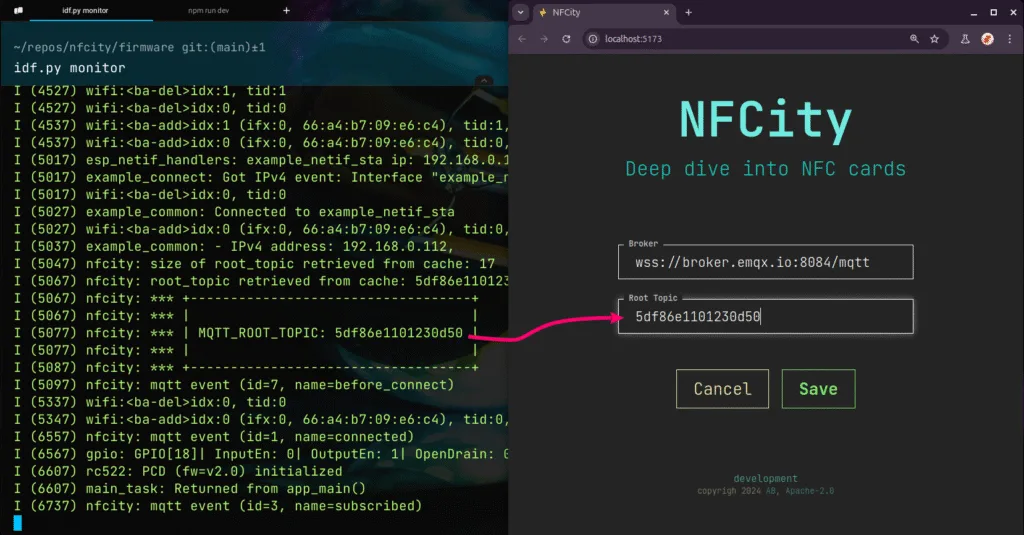Maximize the browser window
1024x535 pixels.
(x=993, y=12)
